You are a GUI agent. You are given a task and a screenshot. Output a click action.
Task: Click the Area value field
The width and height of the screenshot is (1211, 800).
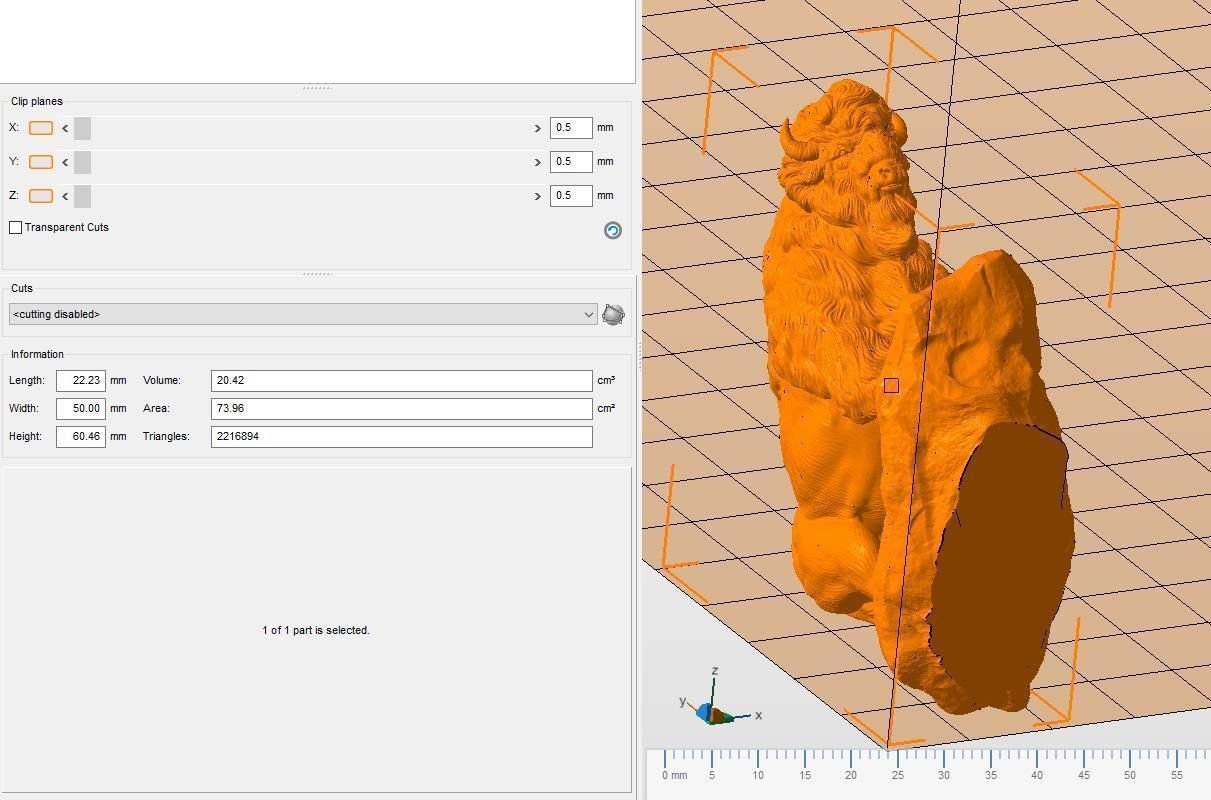coord(402,408)
